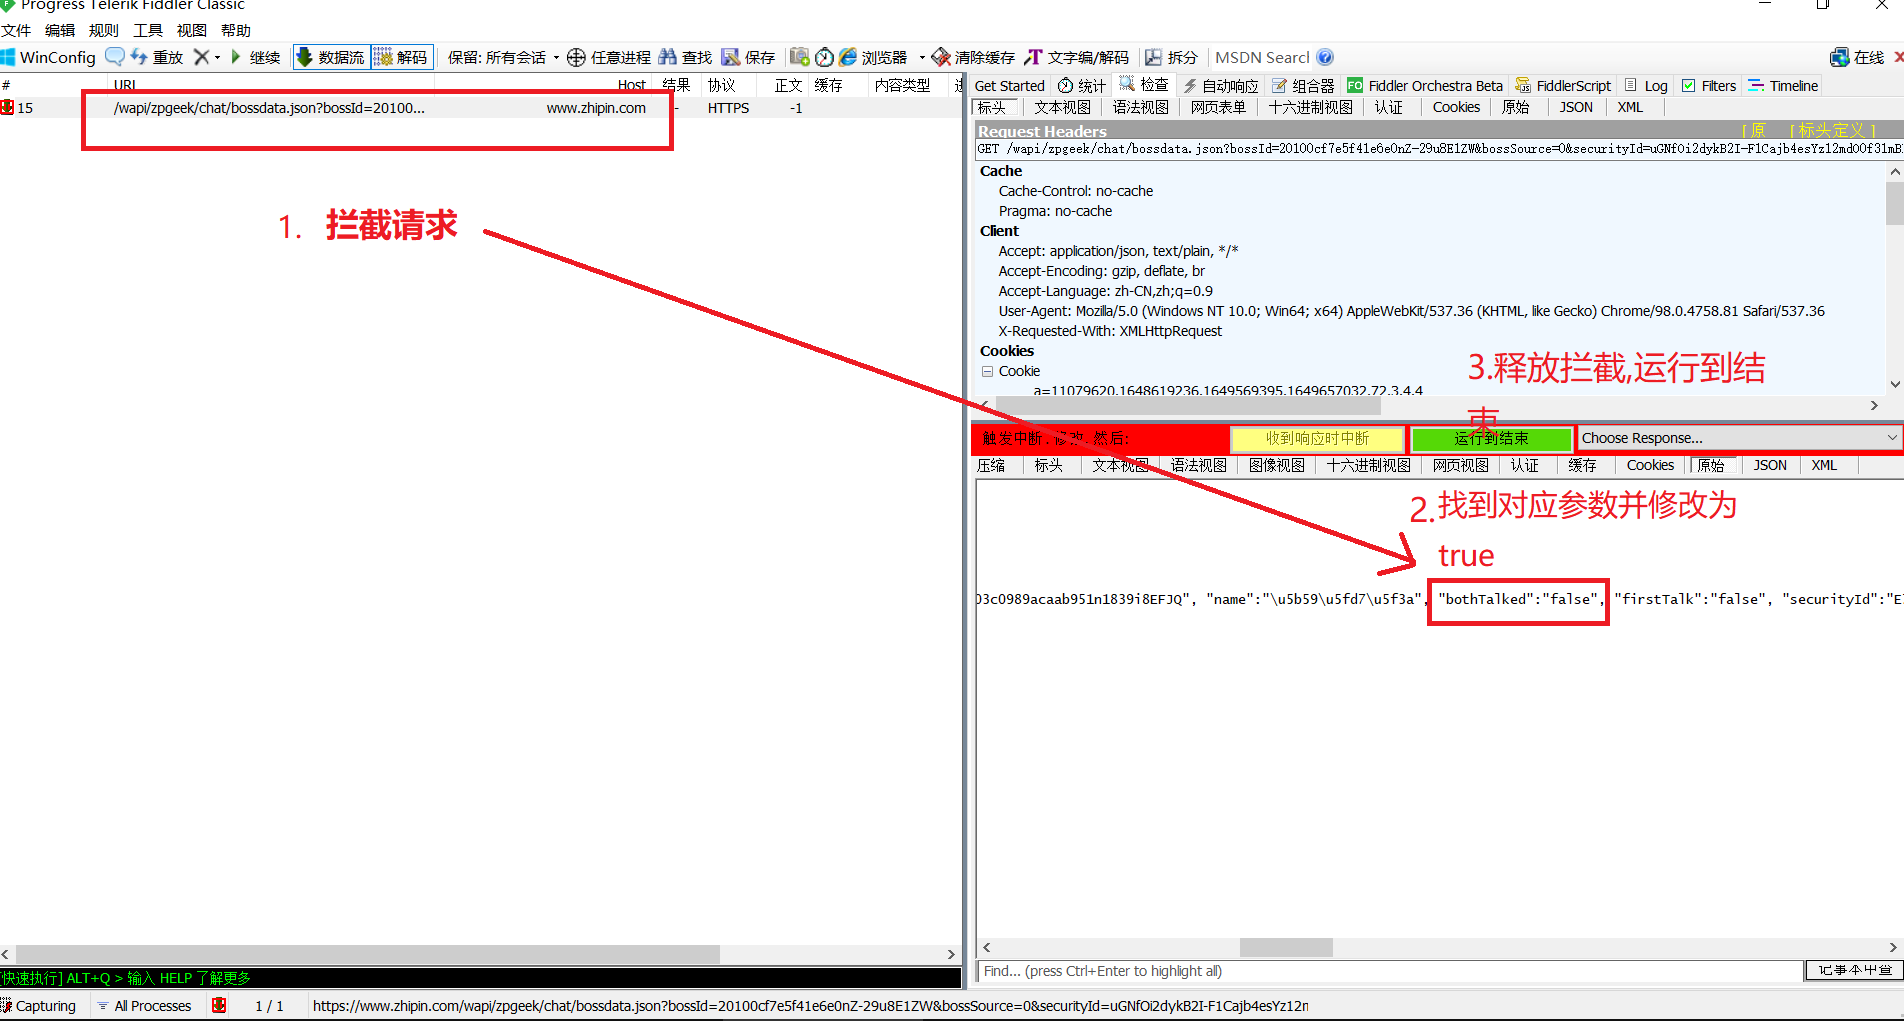Click the 原 (Raw) link in Request Headers

tap(1757, 130)
